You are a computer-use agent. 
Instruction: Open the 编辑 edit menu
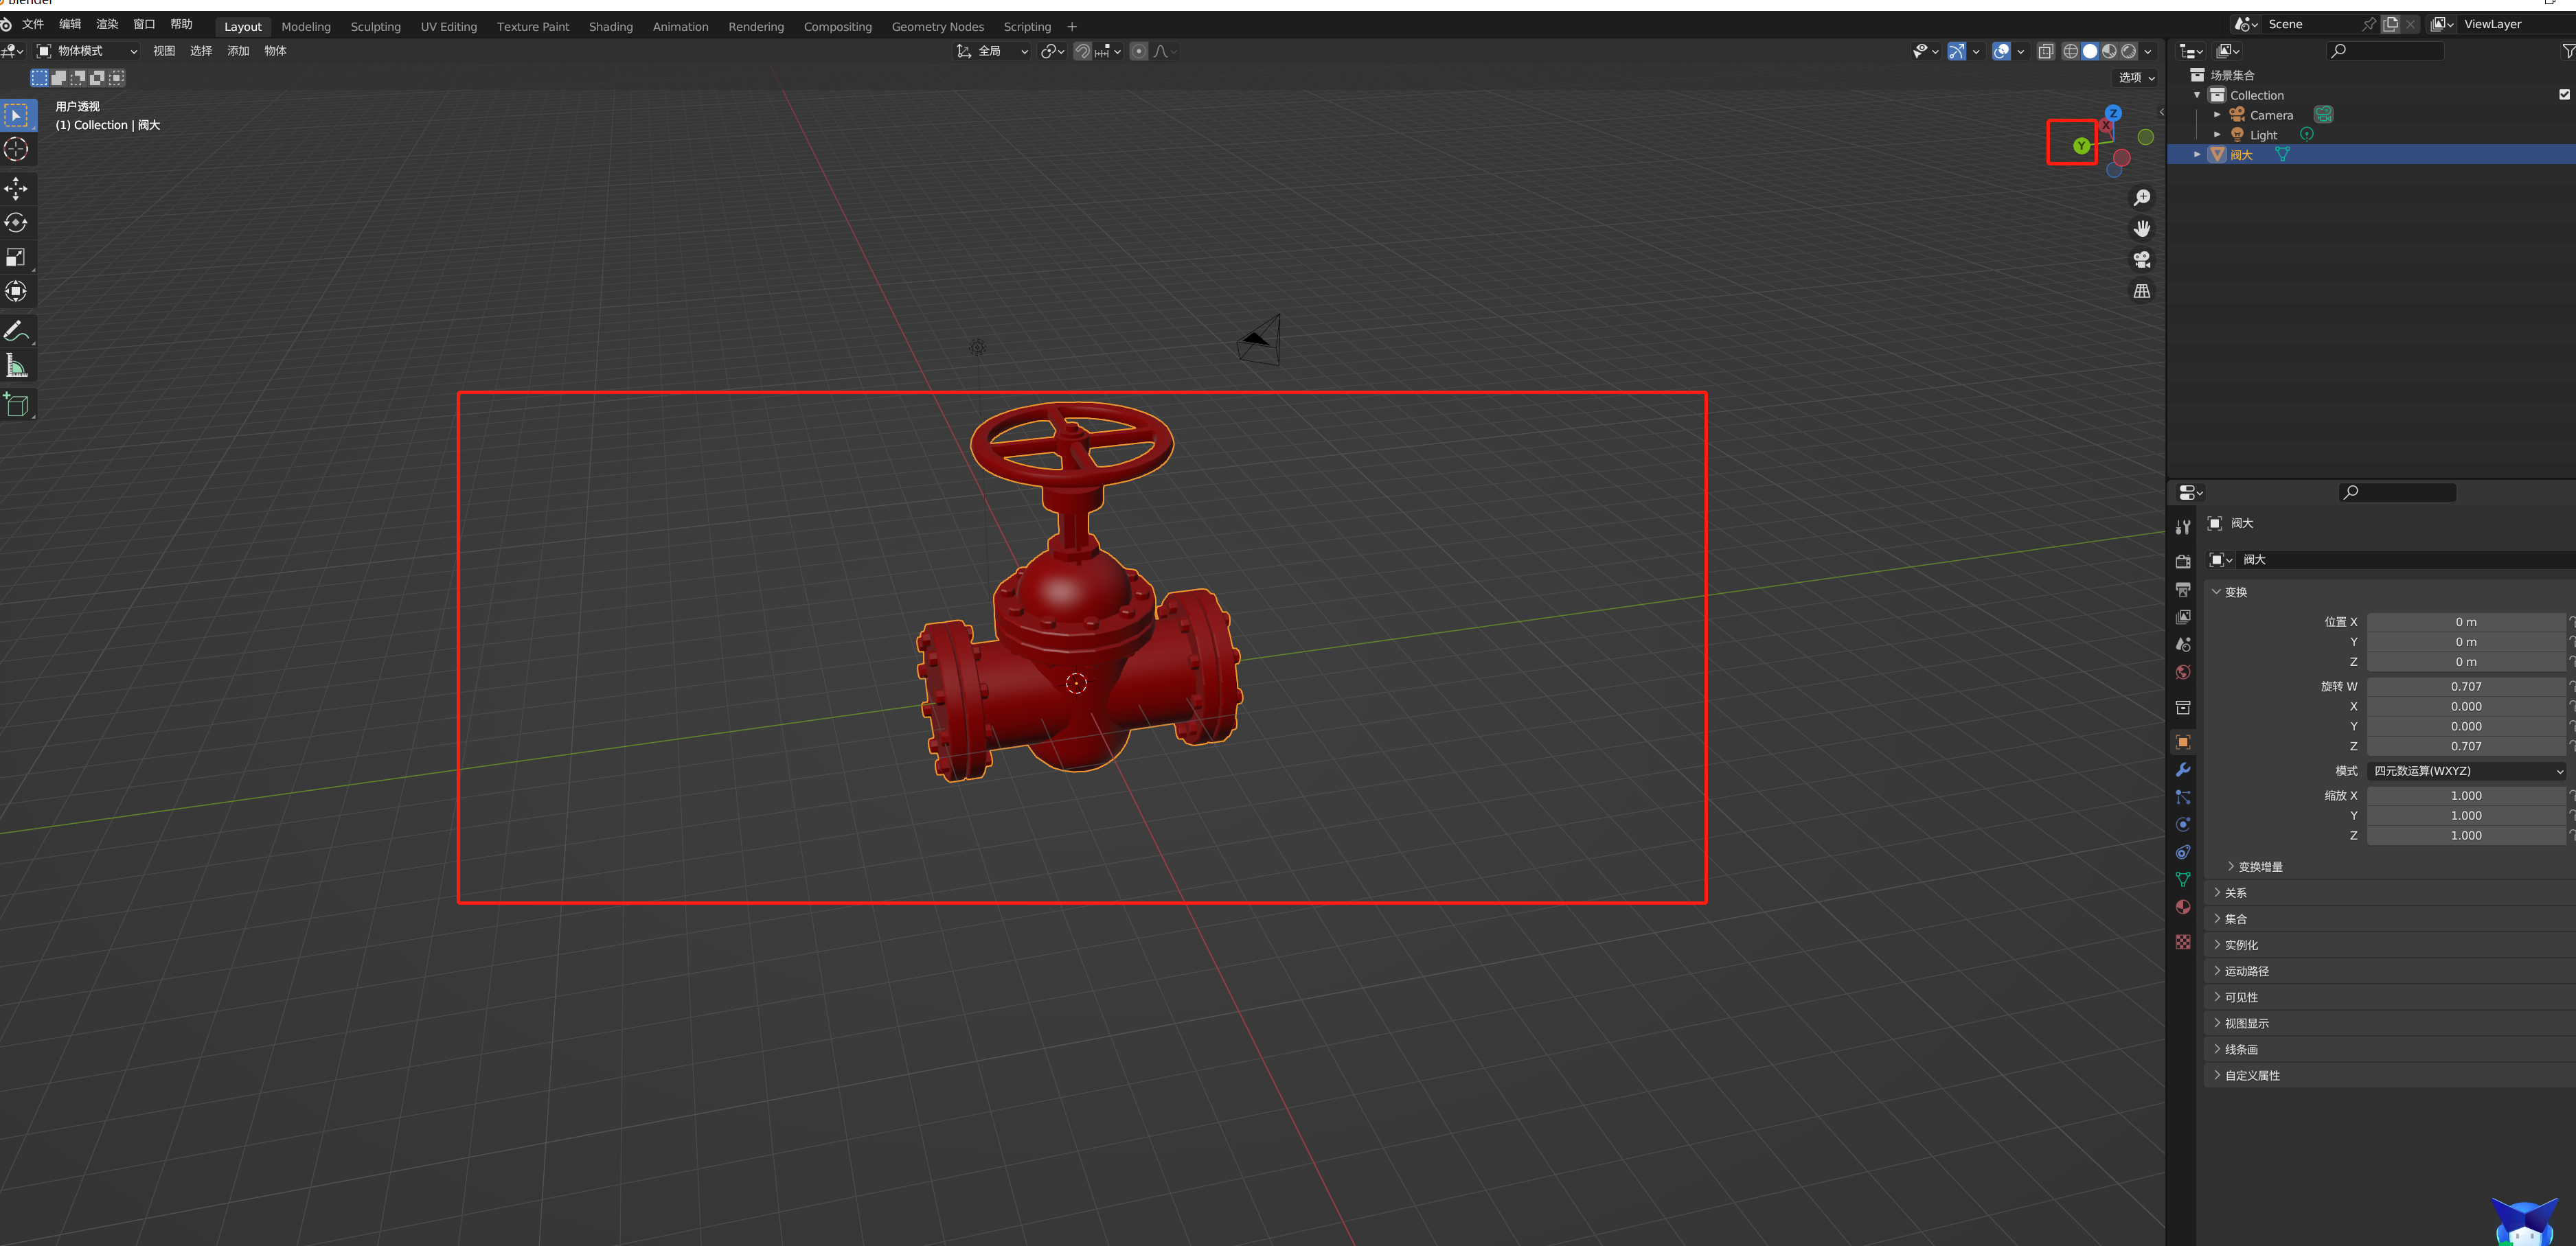[x=70, y=24]
